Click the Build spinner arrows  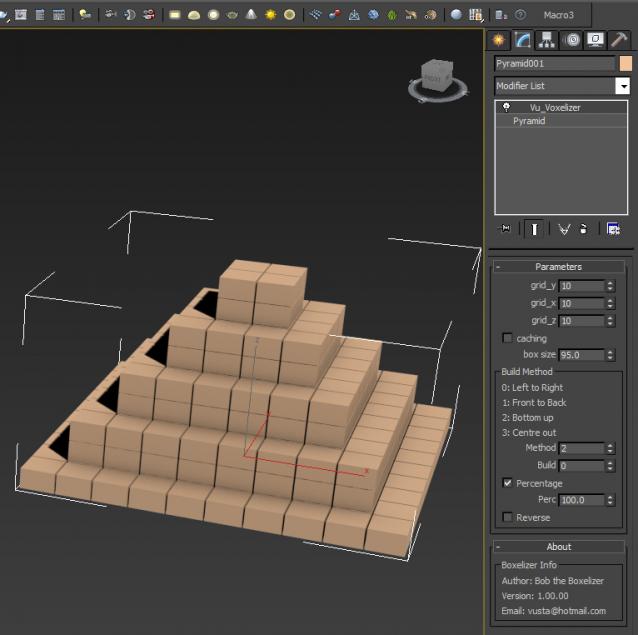point(610,466)
